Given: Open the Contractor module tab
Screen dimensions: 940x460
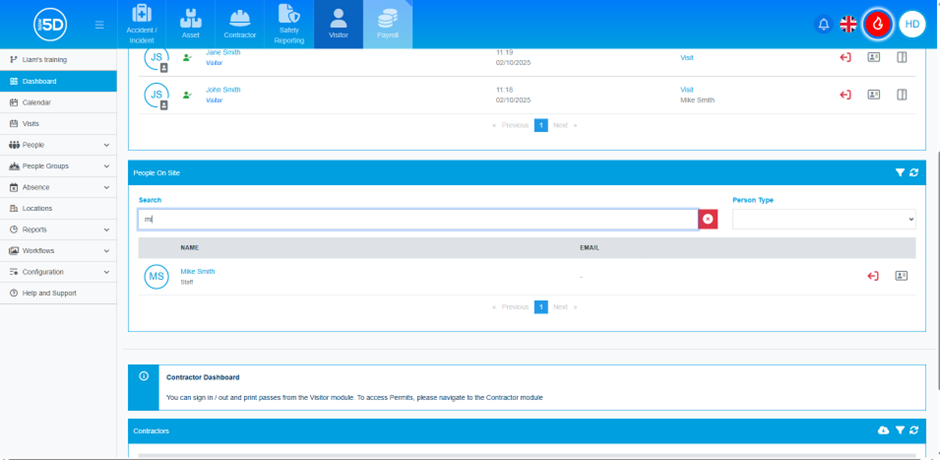Looking at the screenshot, I should pyautogui.click(x=240, y=24).
